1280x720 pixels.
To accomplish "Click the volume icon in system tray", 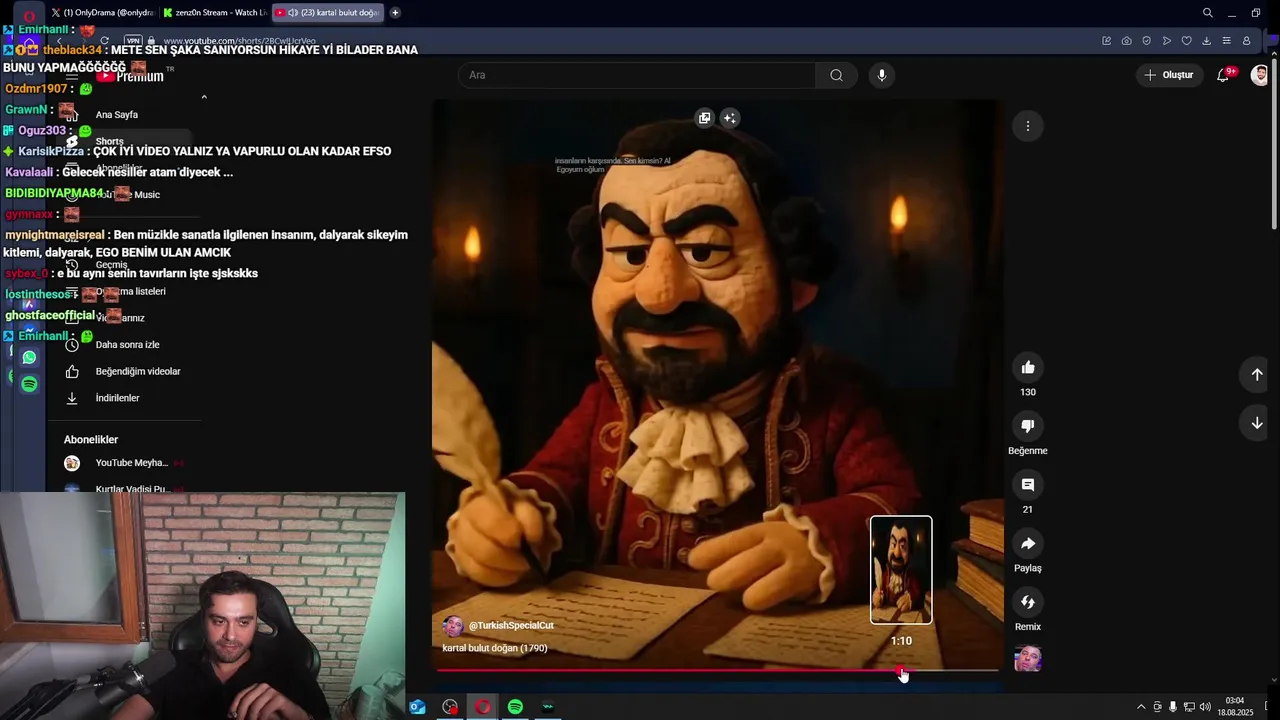I will point(1205,707).
